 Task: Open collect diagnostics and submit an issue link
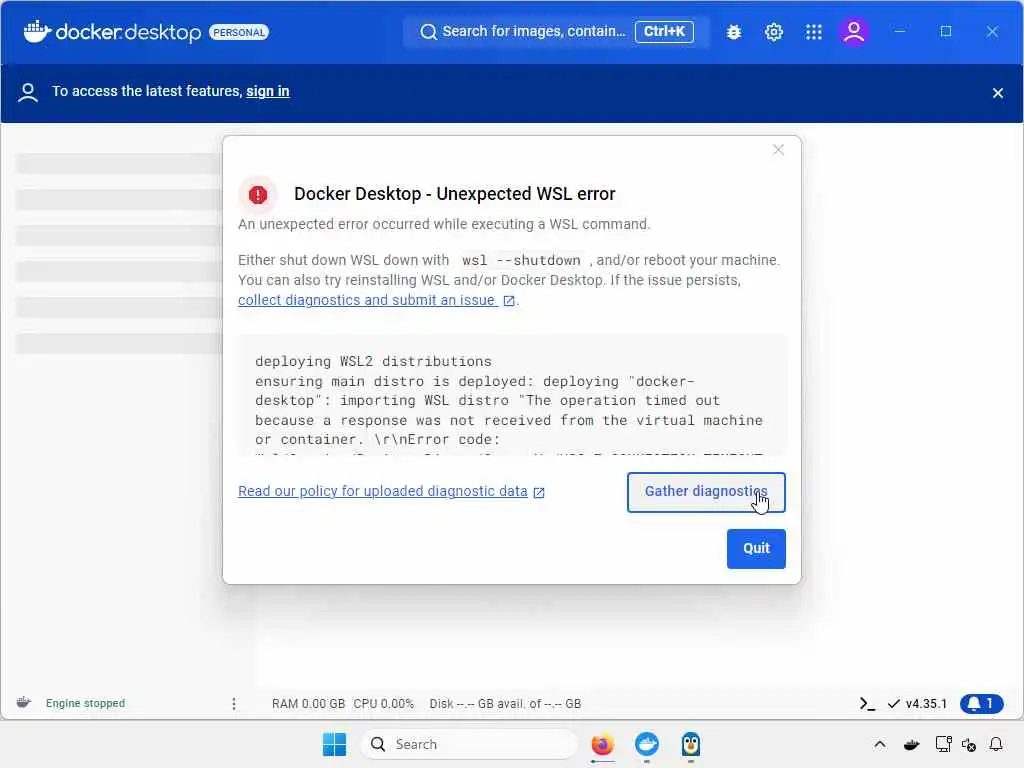pyautogui.click(x=368, y=300)
